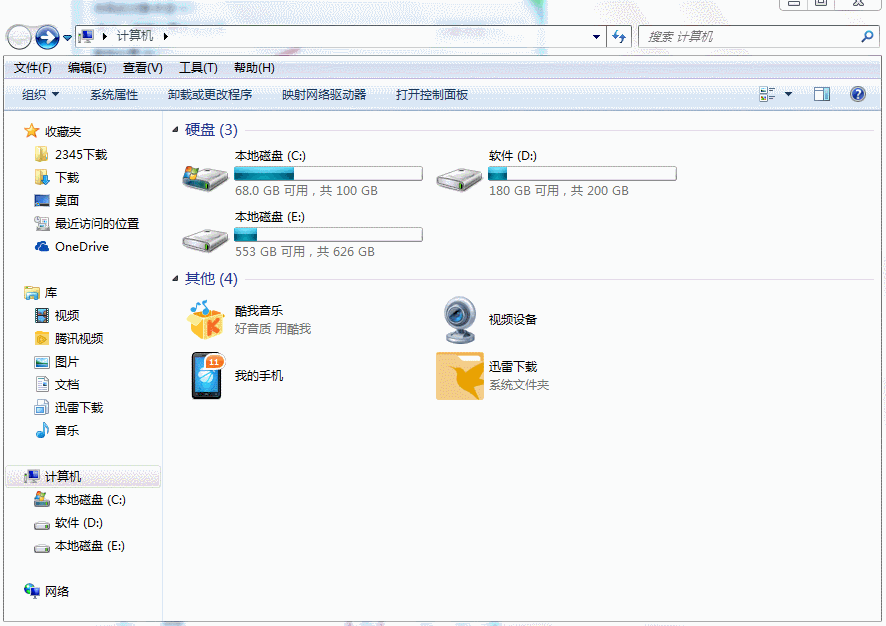Screen dimensions: 886x626
Task: Open the 酷我音乐 music box icon
Action: point(206,320)
